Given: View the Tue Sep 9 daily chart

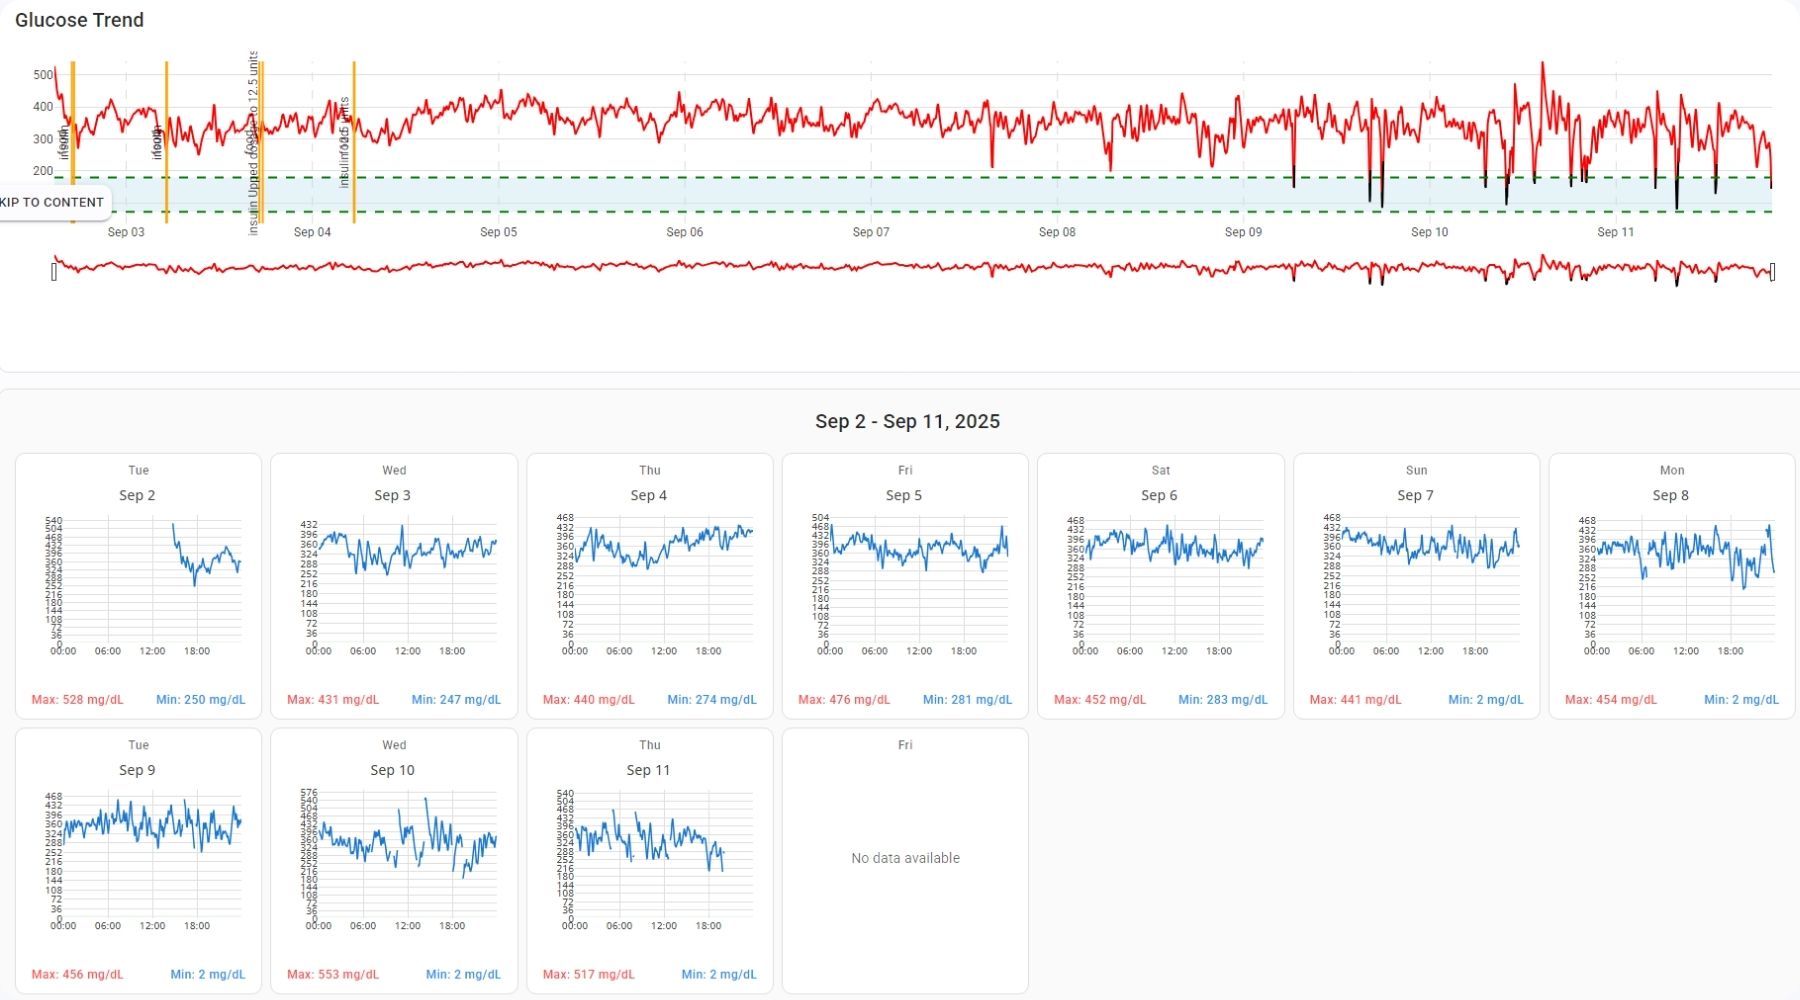Looking at the screenshot, I should [x=138, y=861].
